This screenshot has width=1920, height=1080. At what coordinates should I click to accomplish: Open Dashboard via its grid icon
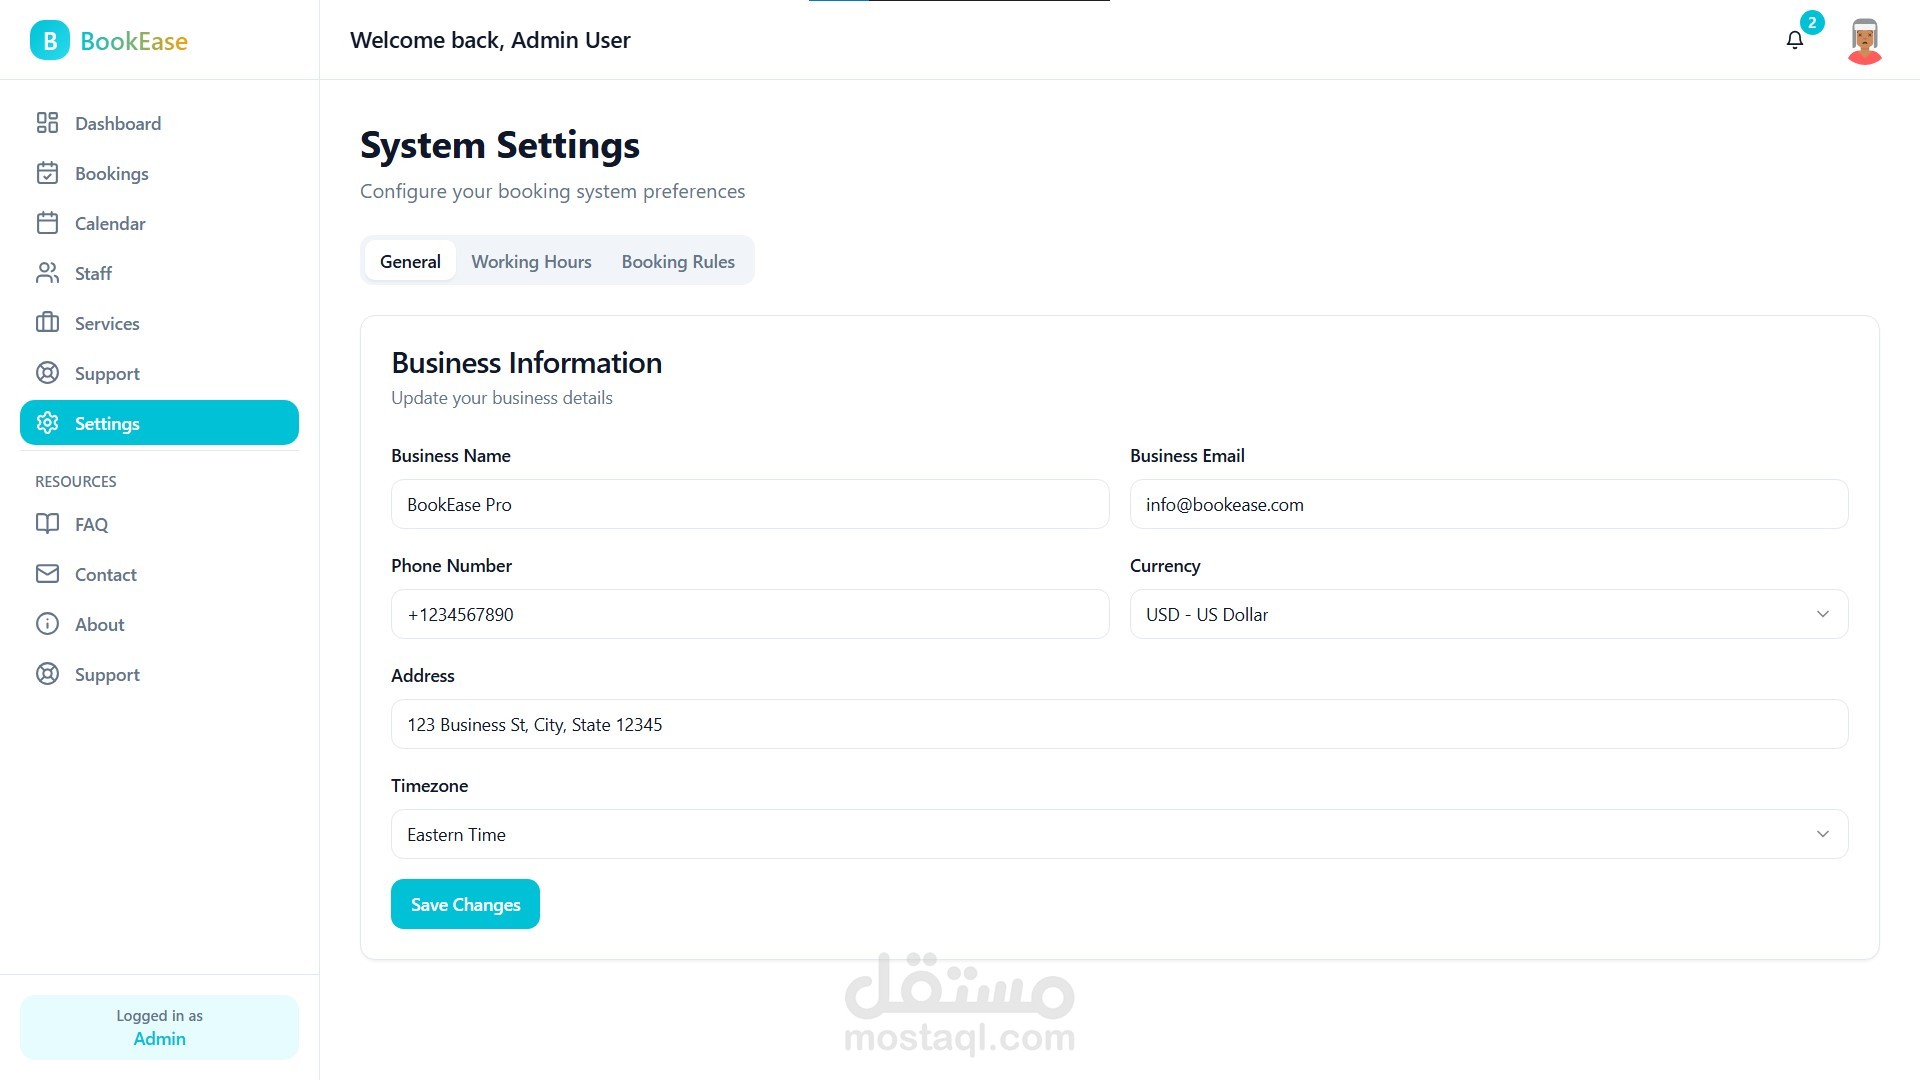tap(47, 123)
